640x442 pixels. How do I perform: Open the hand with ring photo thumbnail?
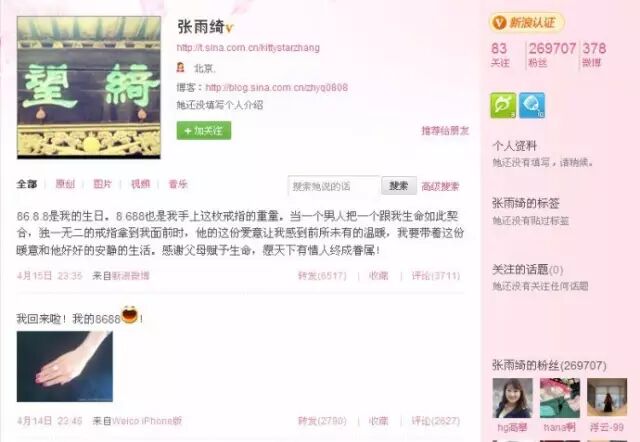pos(64,366)
